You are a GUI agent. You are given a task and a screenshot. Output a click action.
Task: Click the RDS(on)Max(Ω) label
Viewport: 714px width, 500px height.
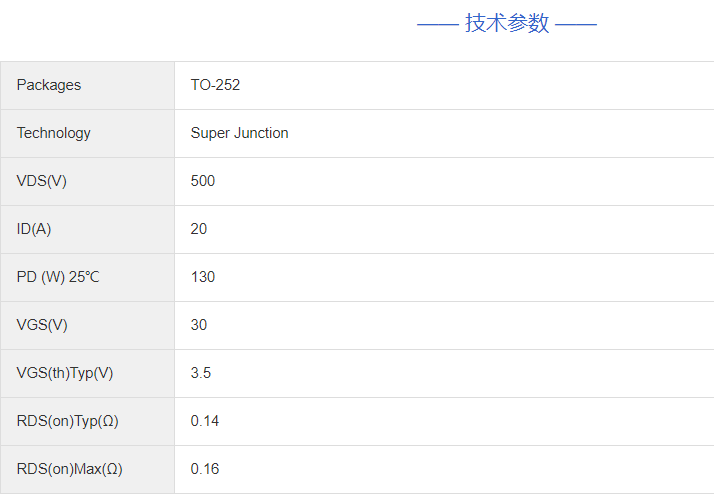(x=70, y=469)
